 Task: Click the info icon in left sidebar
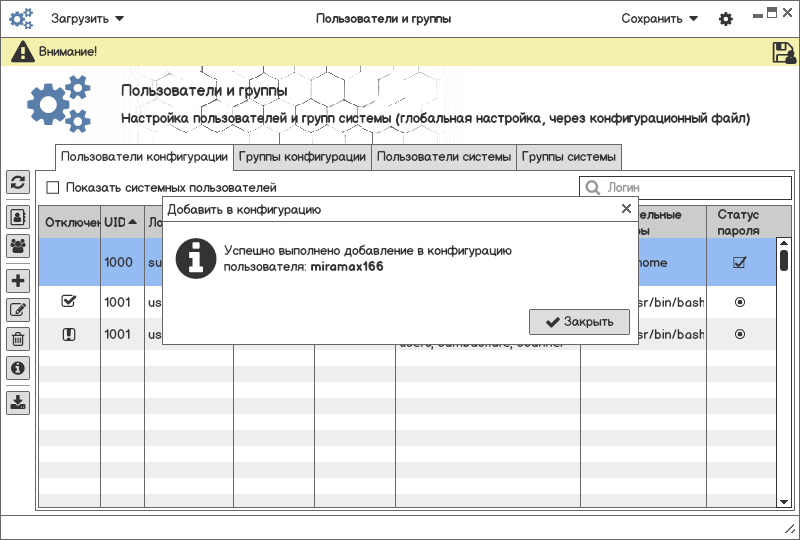18,368
